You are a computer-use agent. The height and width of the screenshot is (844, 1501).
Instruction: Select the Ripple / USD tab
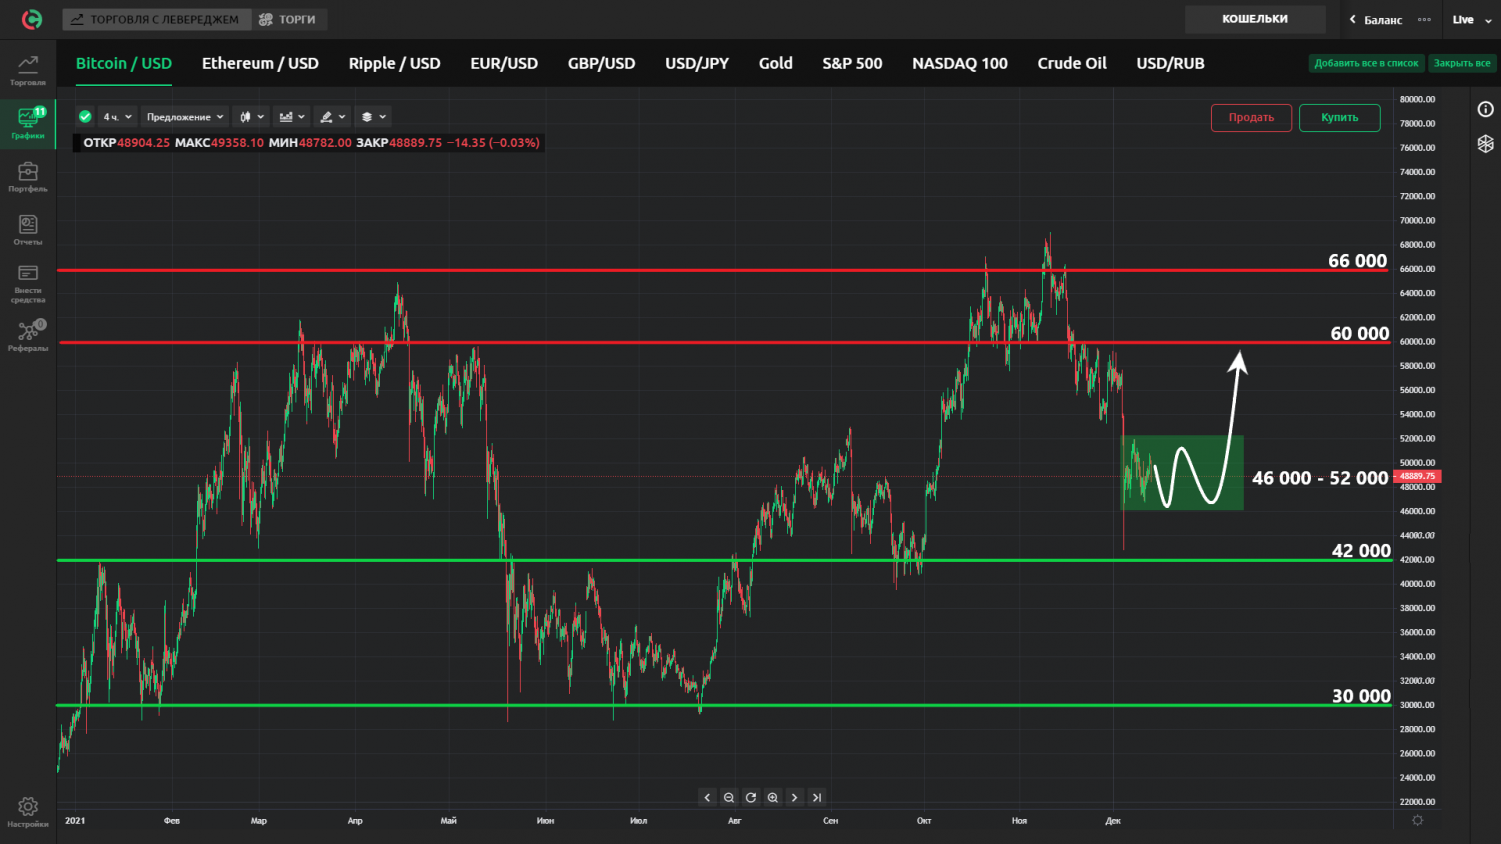coord(394,63)
